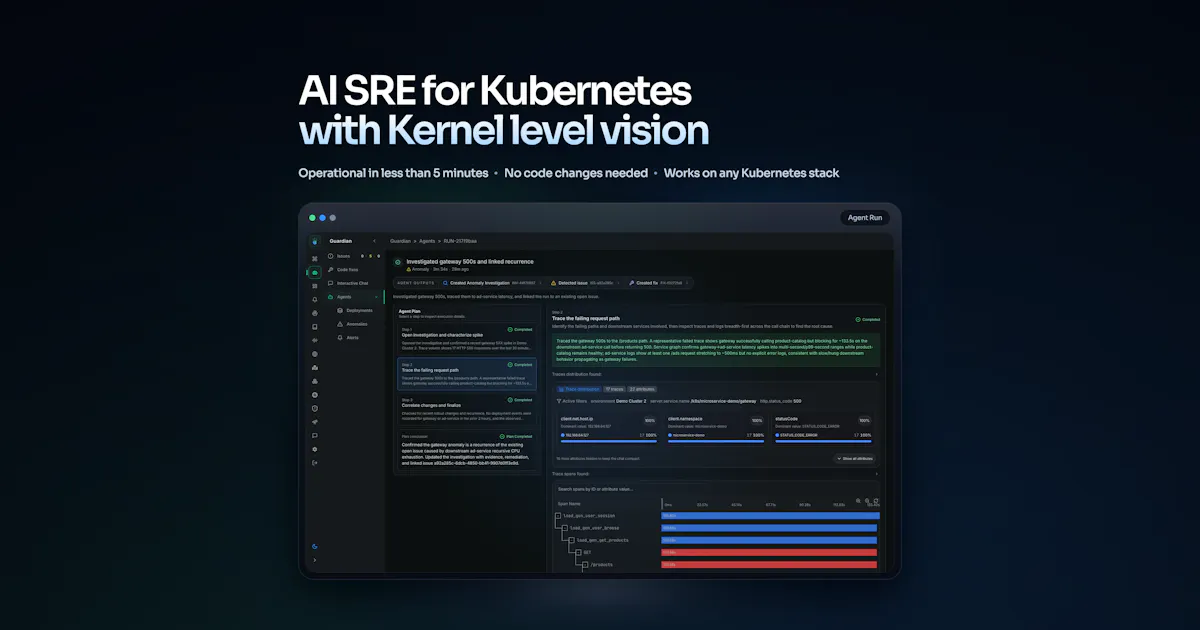Click the statusCode distribution bar
The width and height of the screenshot is (1200, 630).
[x=823, y=441]
